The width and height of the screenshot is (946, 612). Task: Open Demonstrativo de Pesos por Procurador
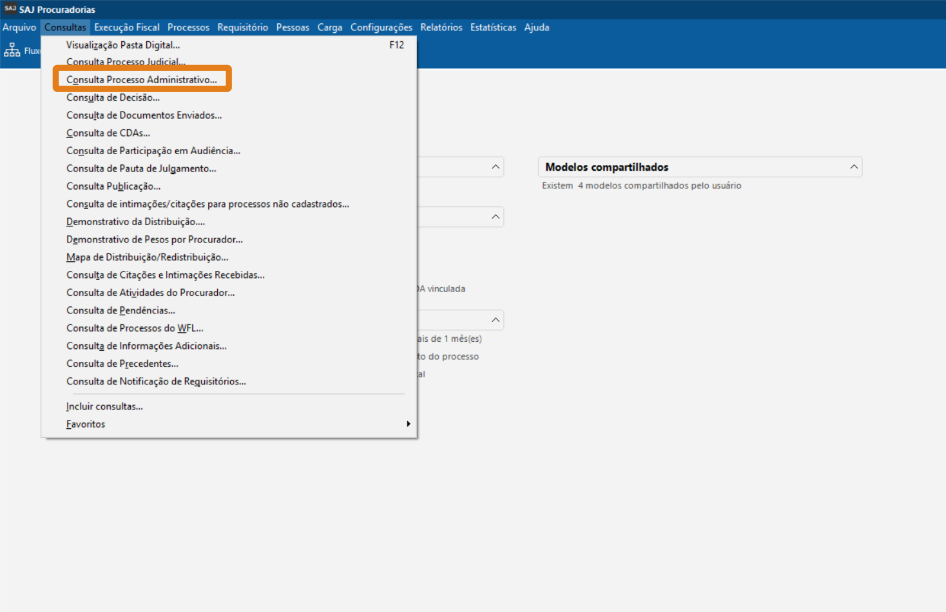click(154, 239)
